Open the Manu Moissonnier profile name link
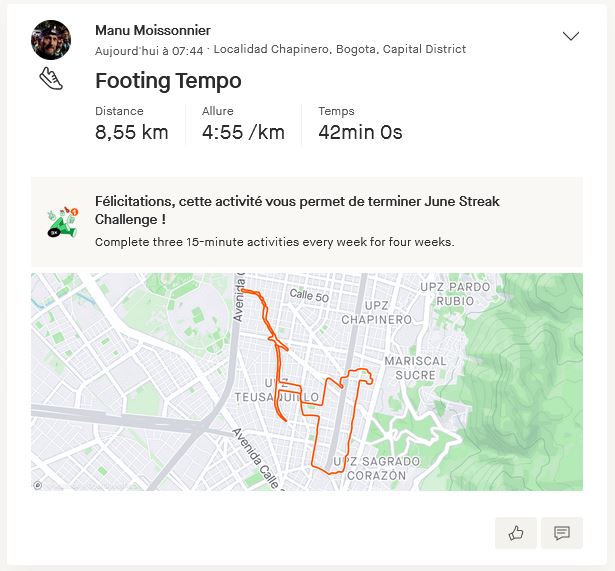The width and height of the screenshot is (615, 571). click(153, 30)
